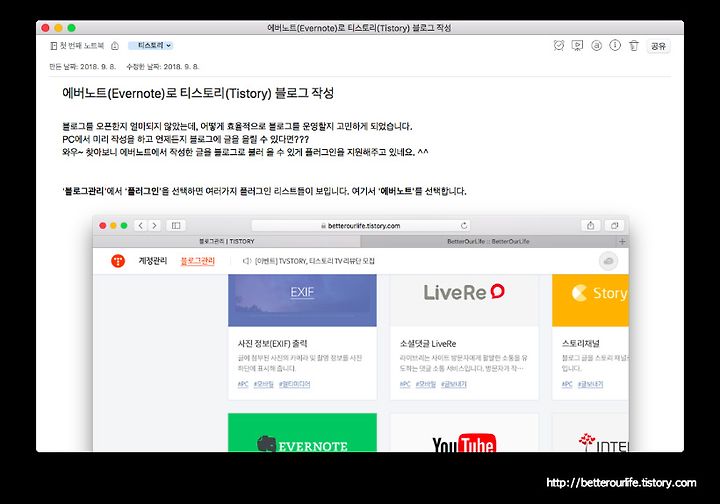Switch to BetterOurLife :: BetterOurLife tab
Viewport: 720px width, 504px height.
(x=488, y=241)
